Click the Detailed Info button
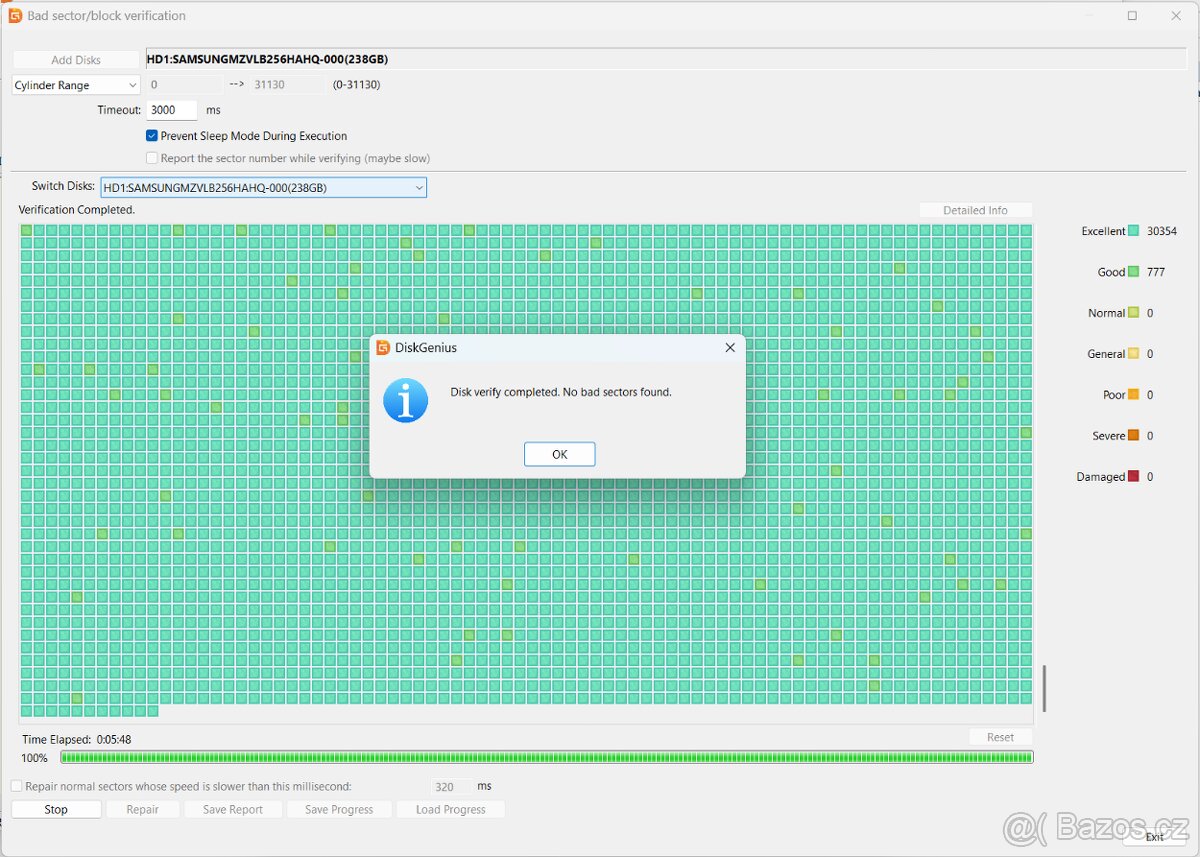 [x=976, y=210]
